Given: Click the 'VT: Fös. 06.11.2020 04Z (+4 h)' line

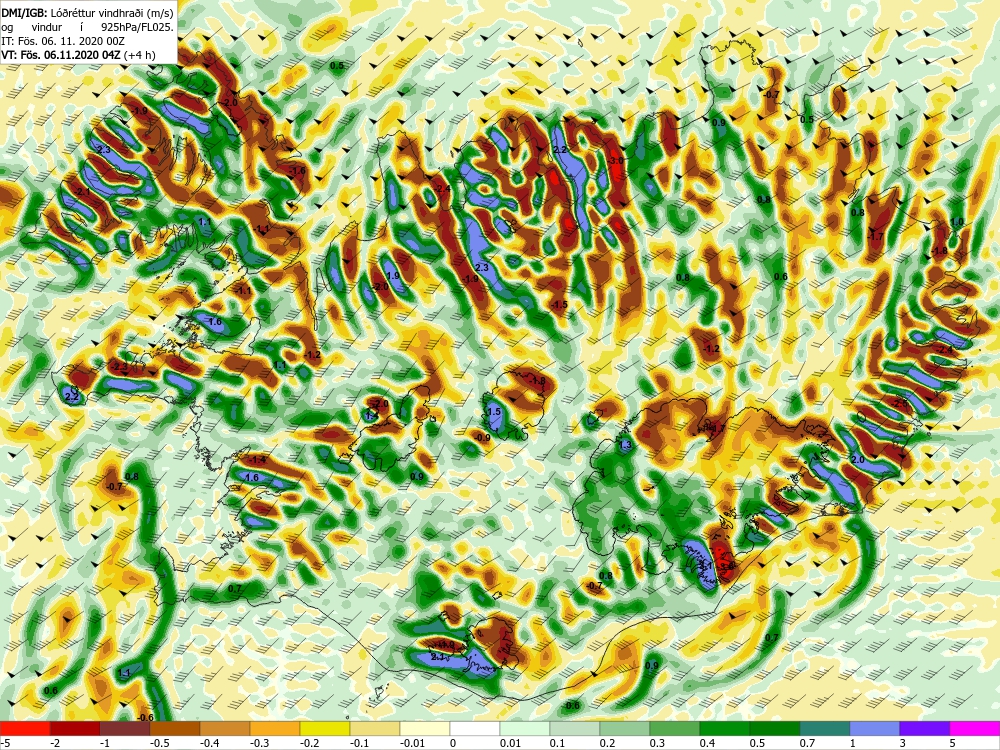Looking at the screenshot, I should pyautogui.click(x=78, y=55).
